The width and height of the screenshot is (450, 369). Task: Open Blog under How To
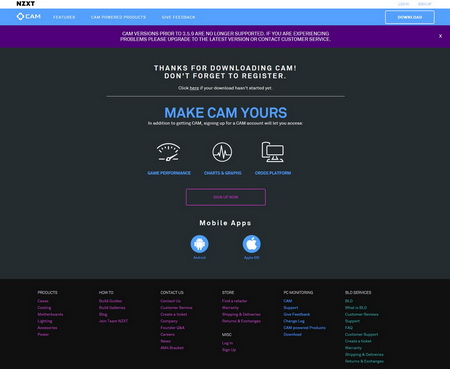103,314
